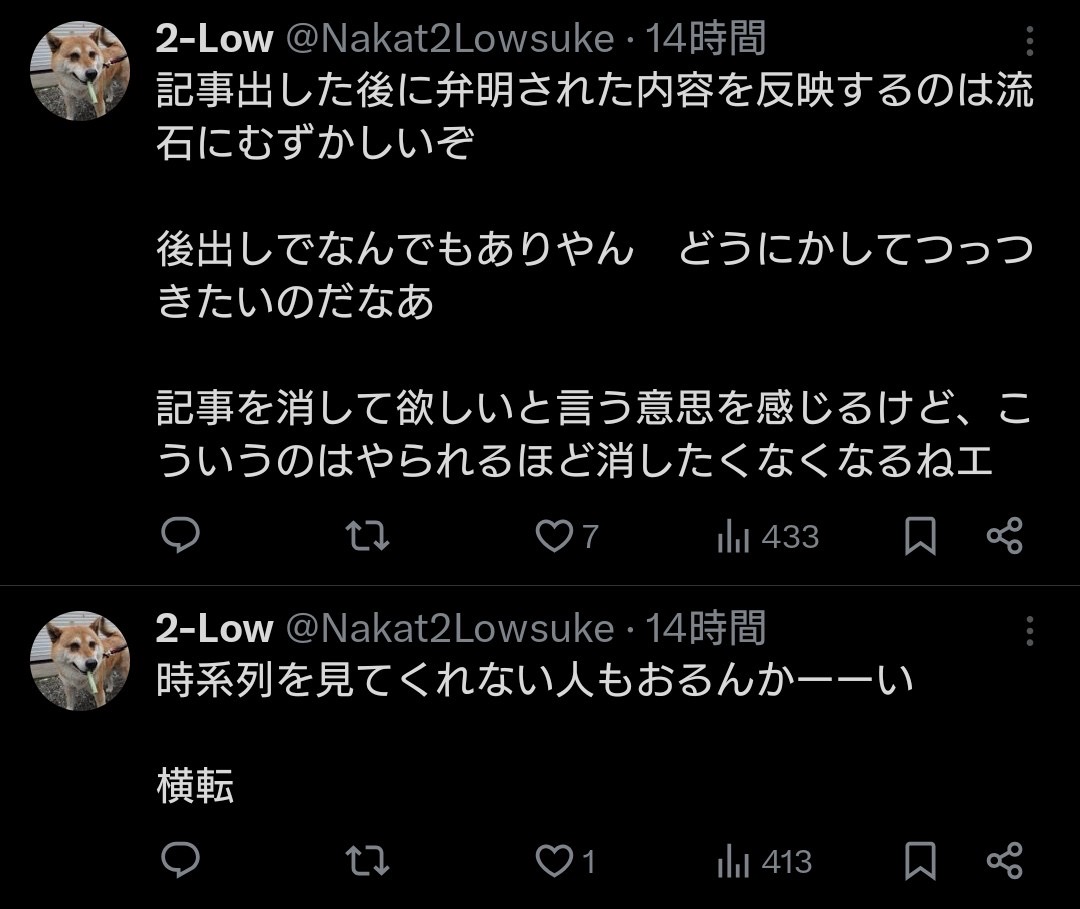Screen dimensions: 1080x909
Task: Share the 時系列 tweet
Action: coord(1004,861)
